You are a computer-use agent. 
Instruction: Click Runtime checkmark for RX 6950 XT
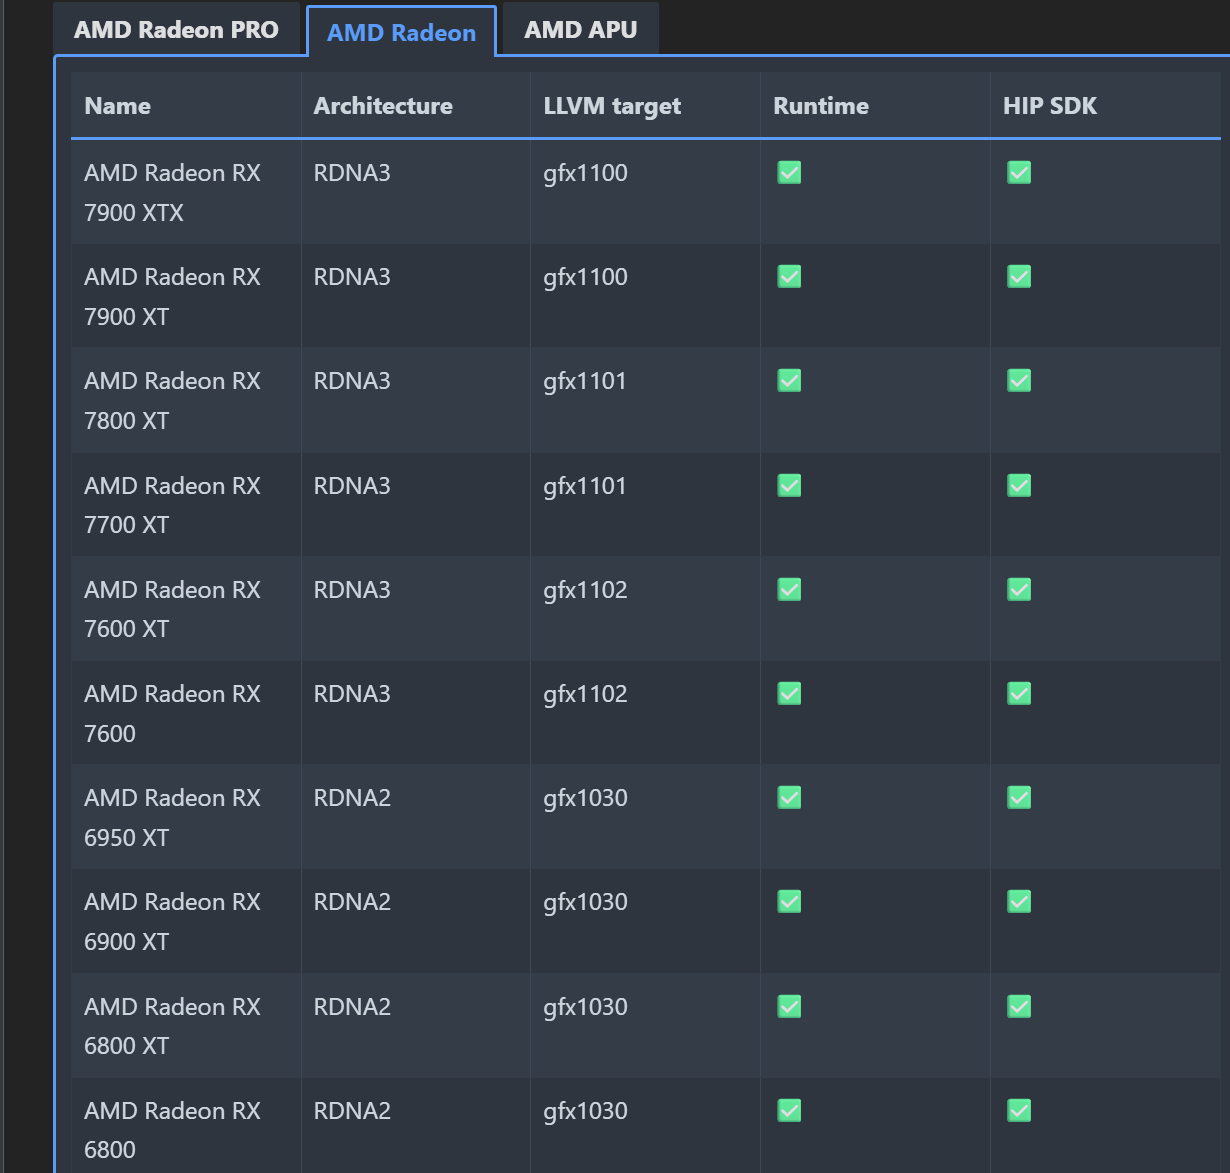[789, 797]
